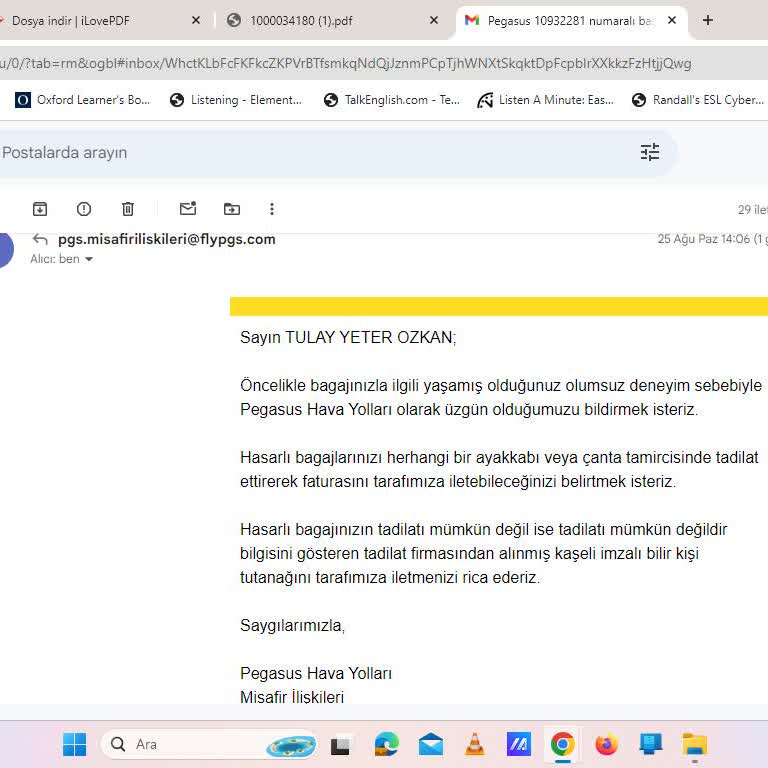Open the Oxford Learner's Bo... bookmark
This screenshot has width=768, height=768.
[82, 100]
